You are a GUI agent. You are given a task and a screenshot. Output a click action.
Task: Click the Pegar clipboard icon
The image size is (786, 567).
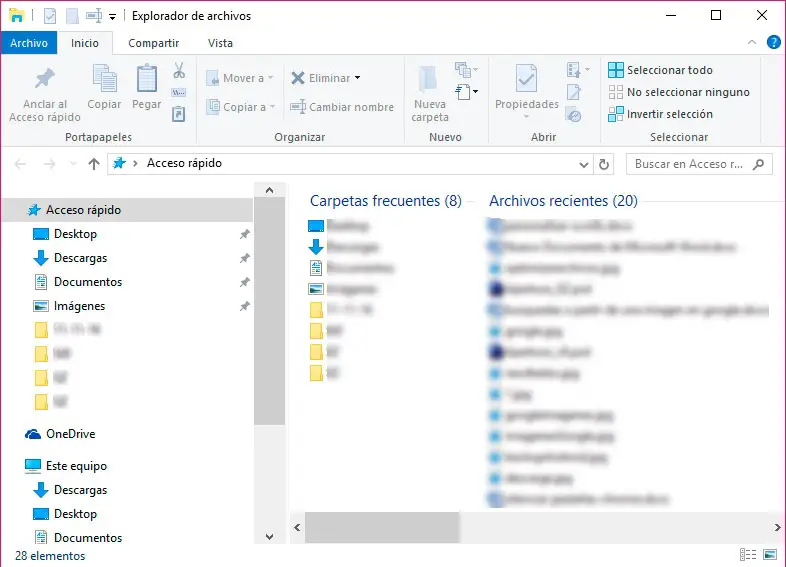coord(147,78)
